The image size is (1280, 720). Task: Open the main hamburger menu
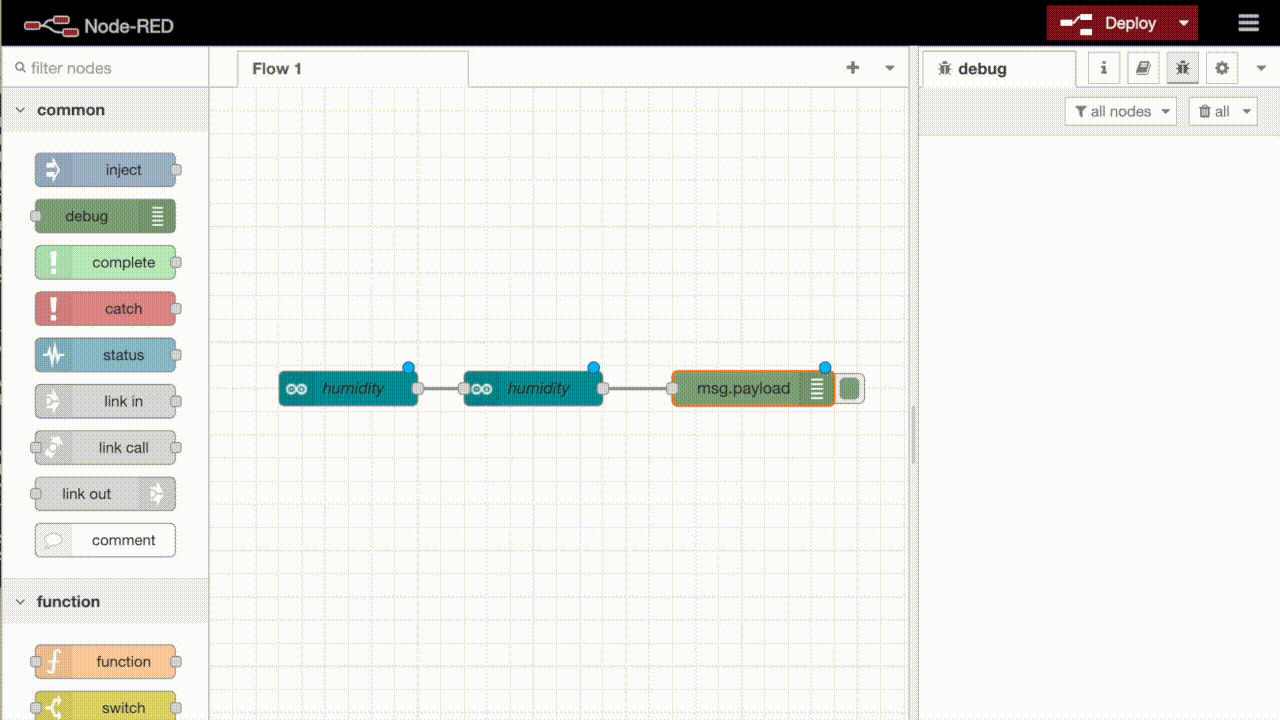[1248, 22]
